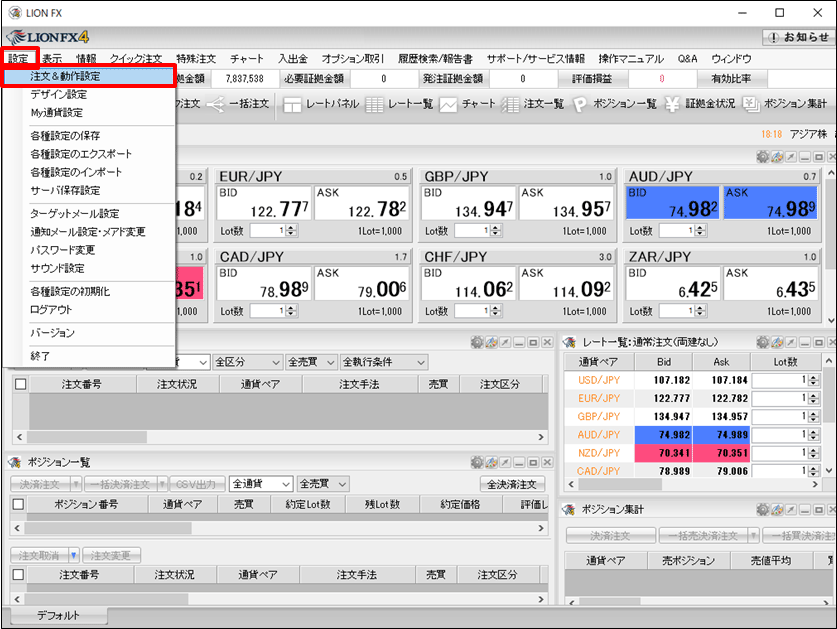Increase the EUR/JPY Lot数 stepper
837x629 pixels.
(291, 228)
